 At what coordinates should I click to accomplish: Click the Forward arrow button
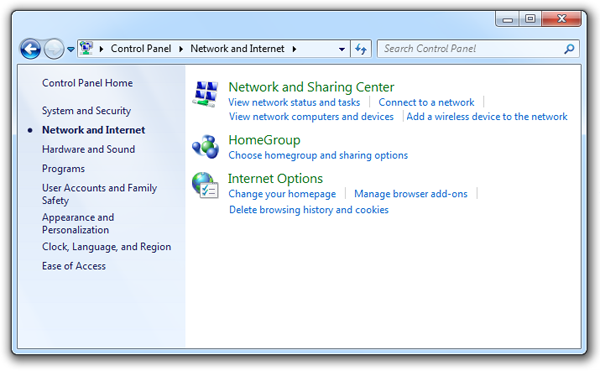click(x=54, y=49)
